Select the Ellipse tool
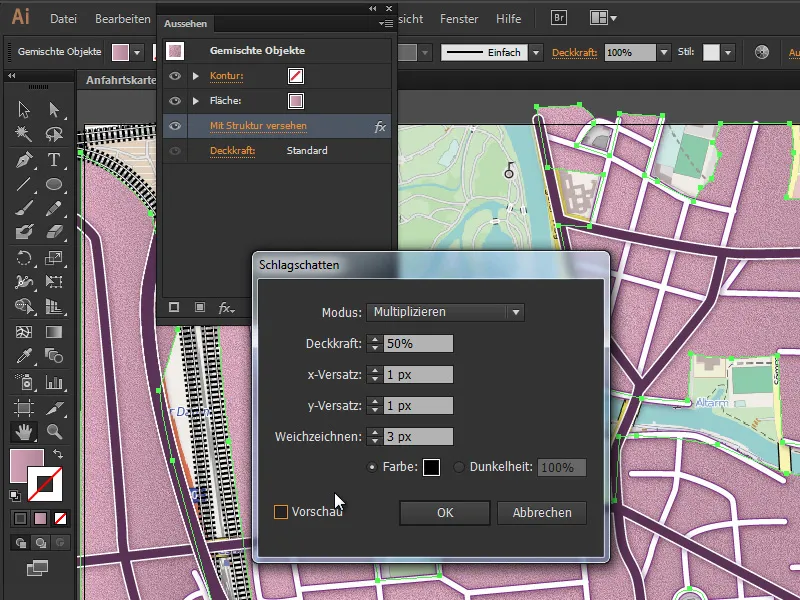 [x=54, y=184]
